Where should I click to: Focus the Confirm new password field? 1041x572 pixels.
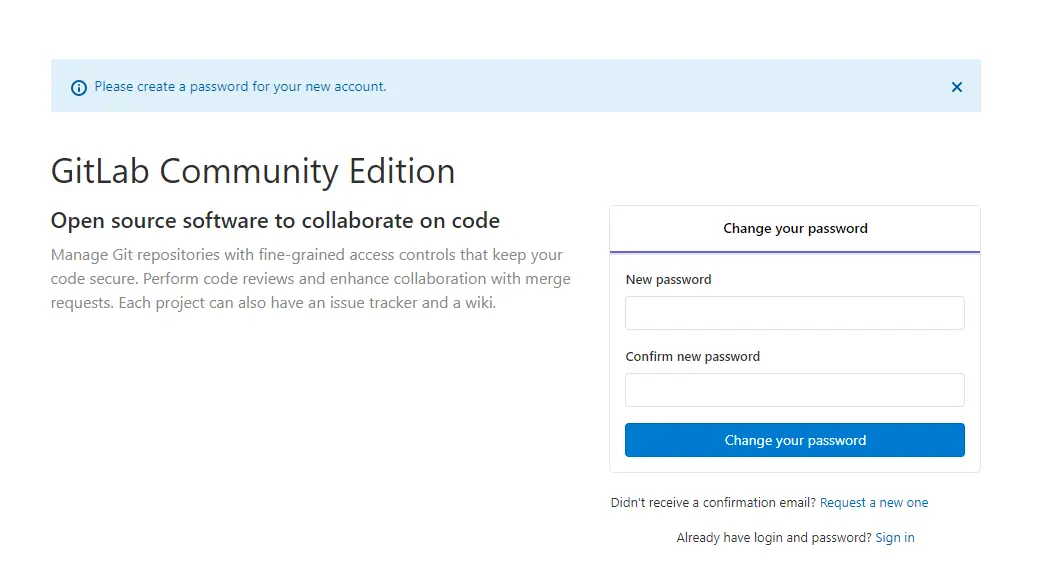click(x=795, y=390)
